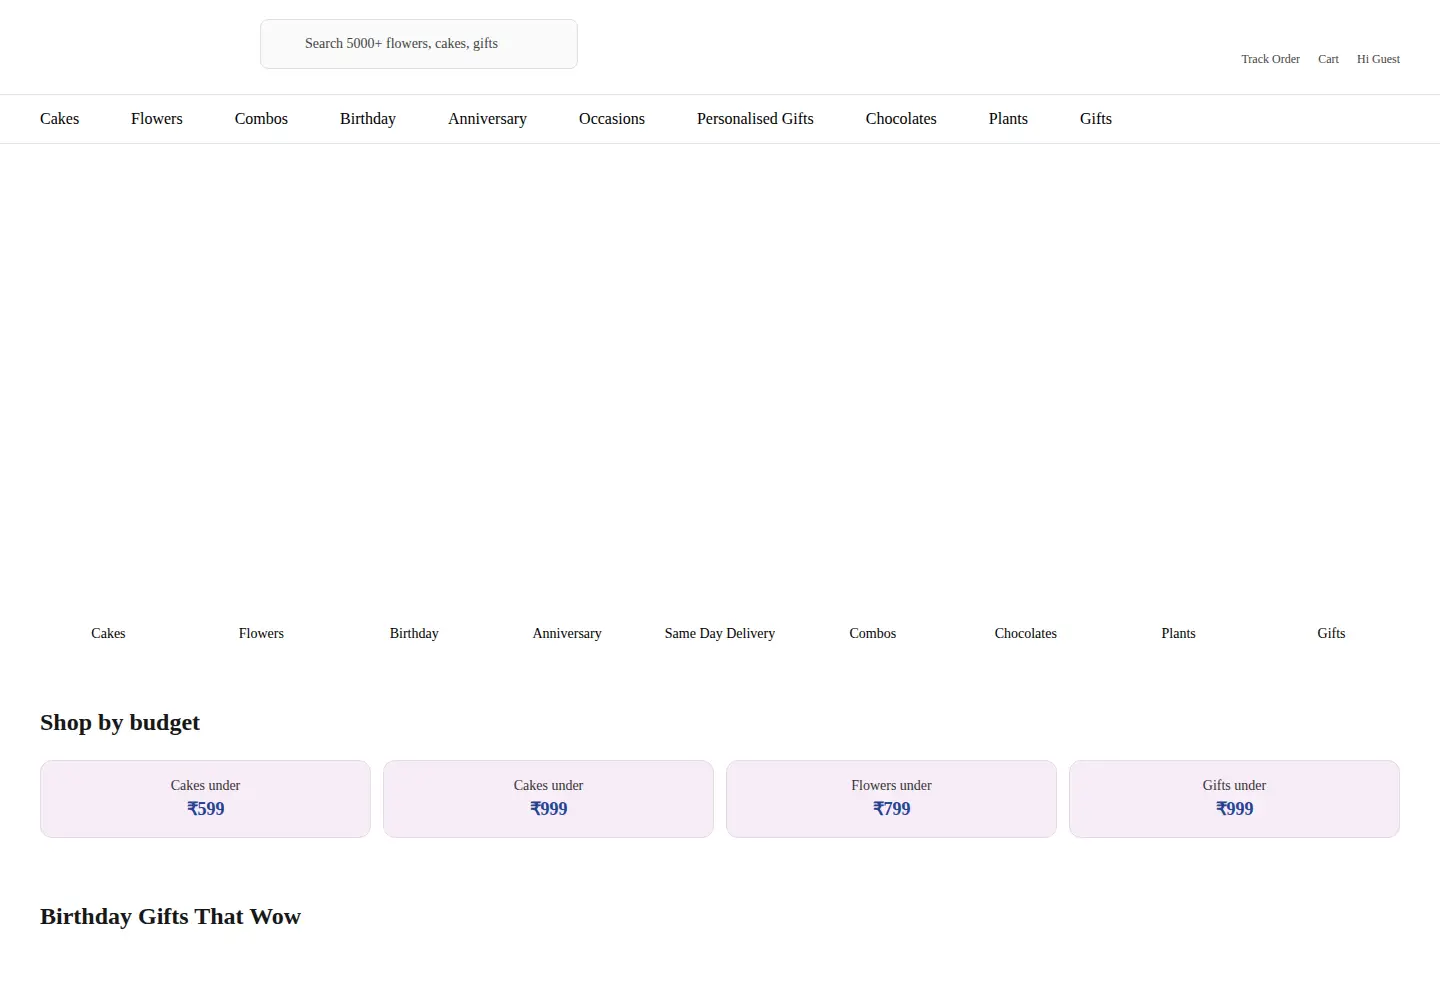1440x1000 pixels.
Task: Open the Occasions navigation menu
Action: (612, 119)
